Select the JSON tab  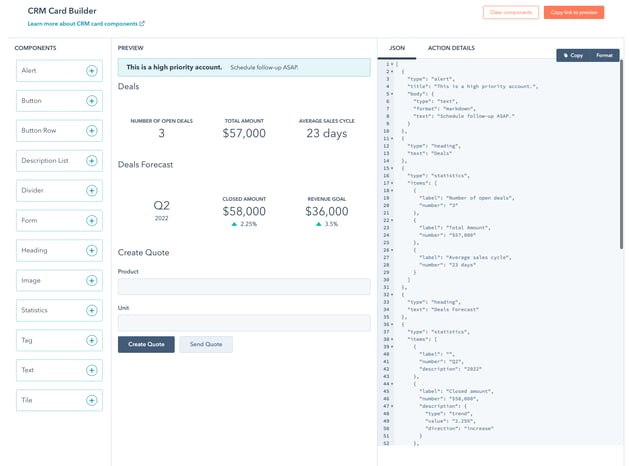coord(397,48)
